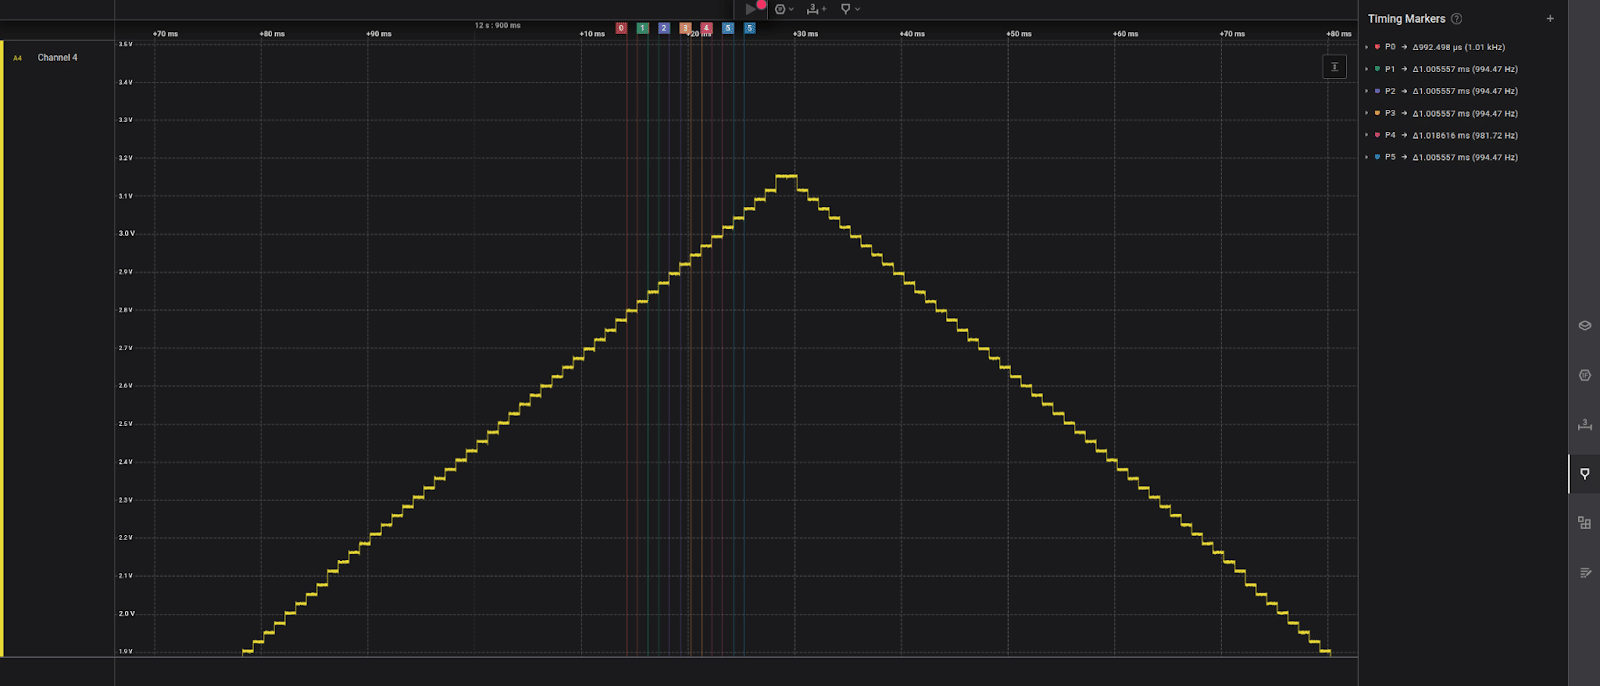Image resolution: width=1600 pixels, height=686 pixels.
Task: Click the channel vertical fit button
Action: [1334, 67]
